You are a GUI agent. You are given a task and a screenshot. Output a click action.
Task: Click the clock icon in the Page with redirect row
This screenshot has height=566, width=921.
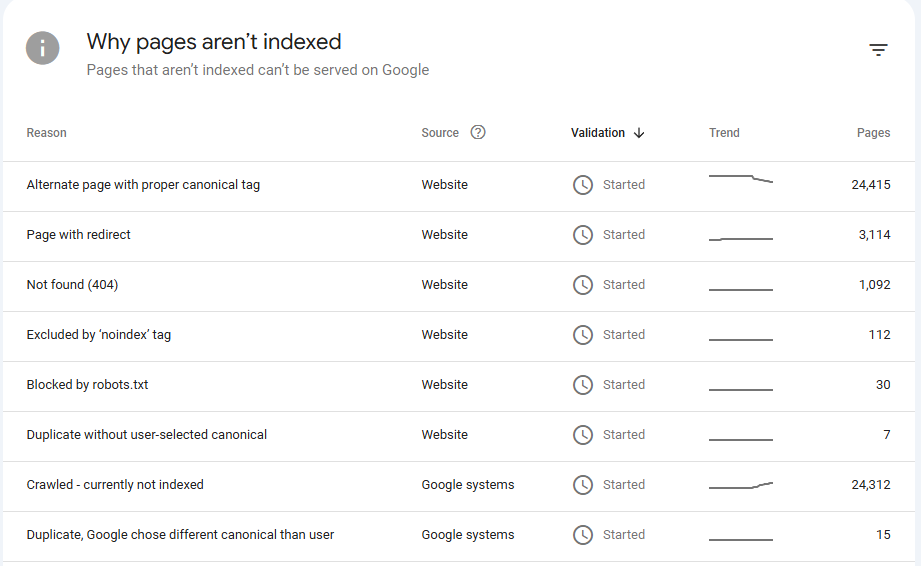583,235
